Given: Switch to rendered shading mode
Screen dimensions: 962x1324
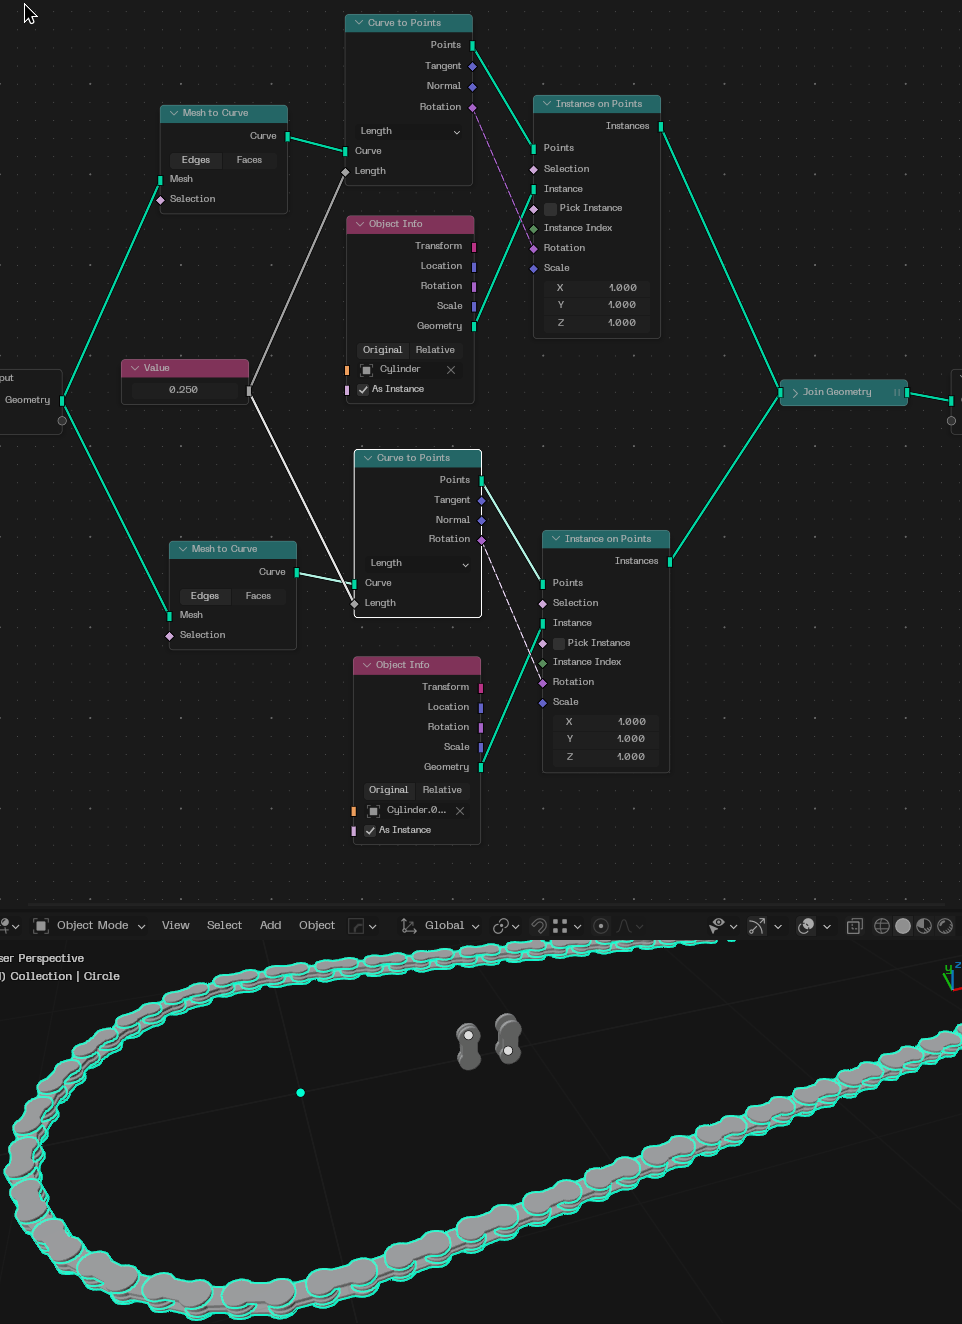Looking at the screenshot, I should pos(945,926).
